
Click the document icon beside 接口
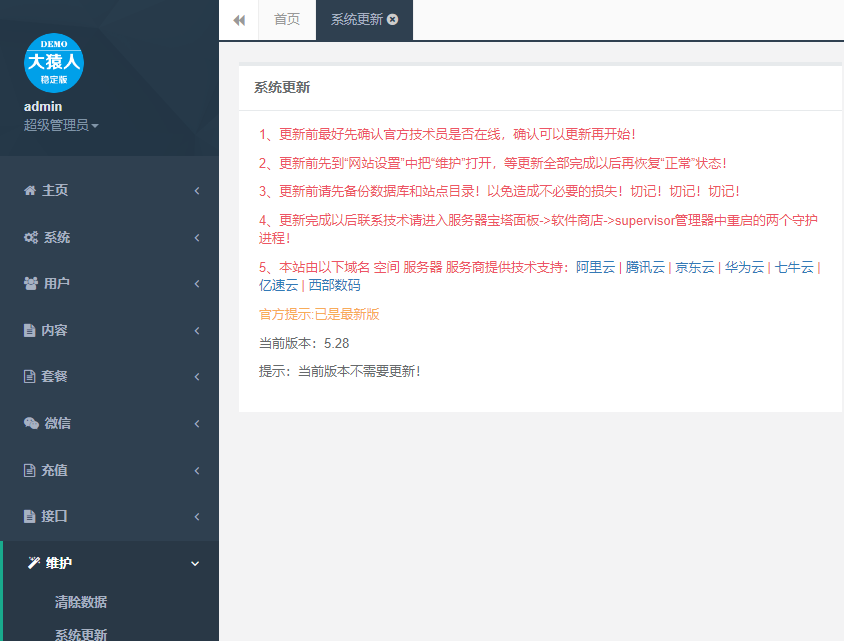click(30, 517)
